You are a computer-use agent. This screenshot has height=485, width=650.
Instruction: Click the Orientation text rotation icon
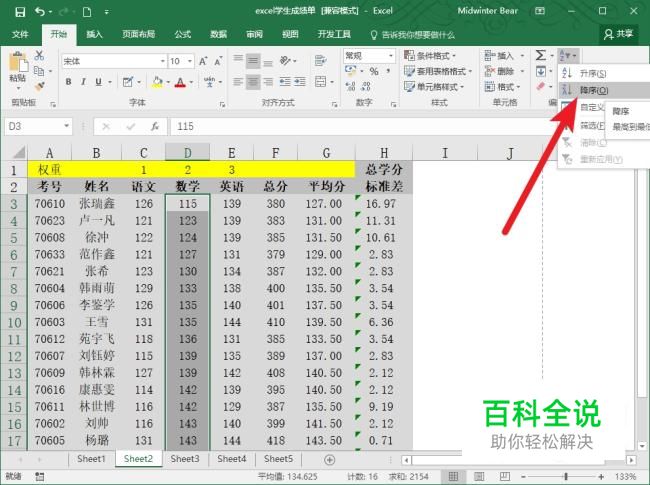[x=286, y=61]
